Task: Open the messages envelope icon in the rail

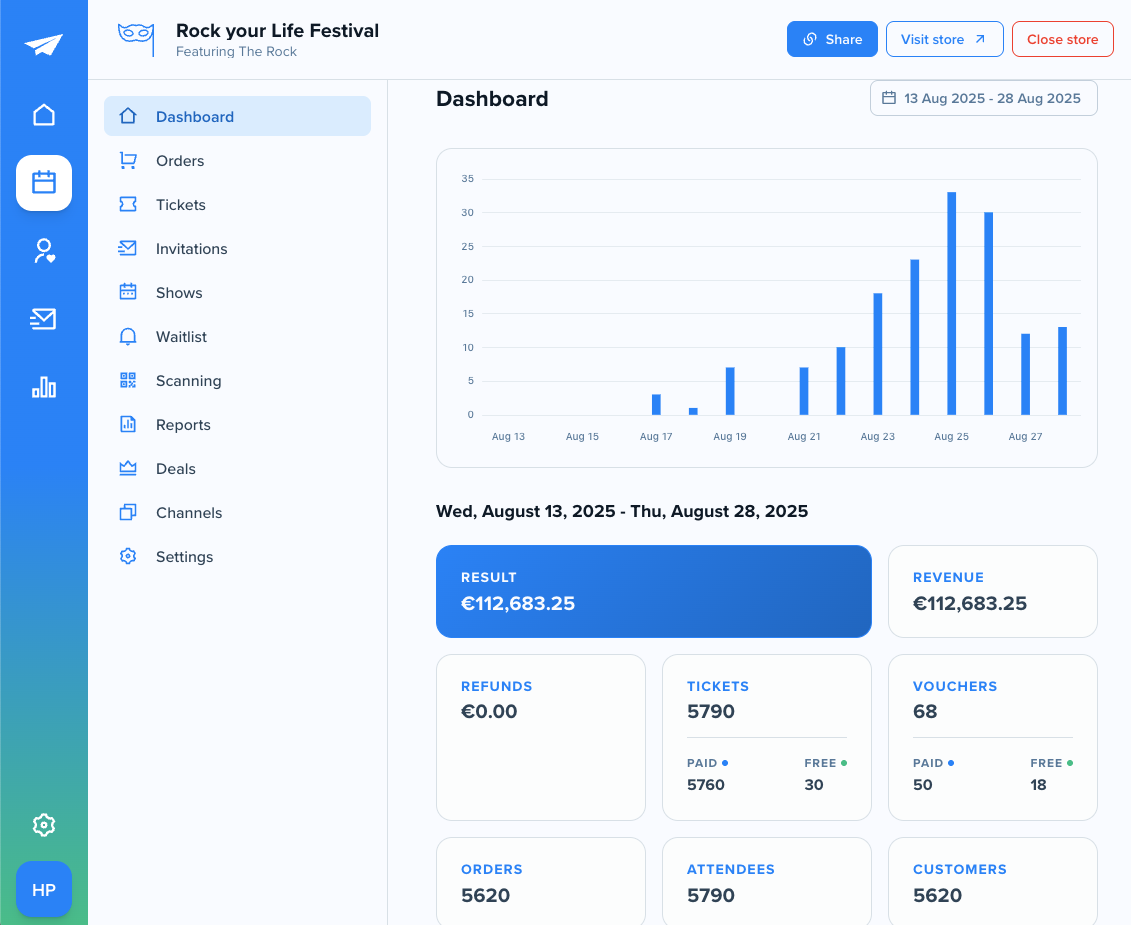Action: coord(44,319)
